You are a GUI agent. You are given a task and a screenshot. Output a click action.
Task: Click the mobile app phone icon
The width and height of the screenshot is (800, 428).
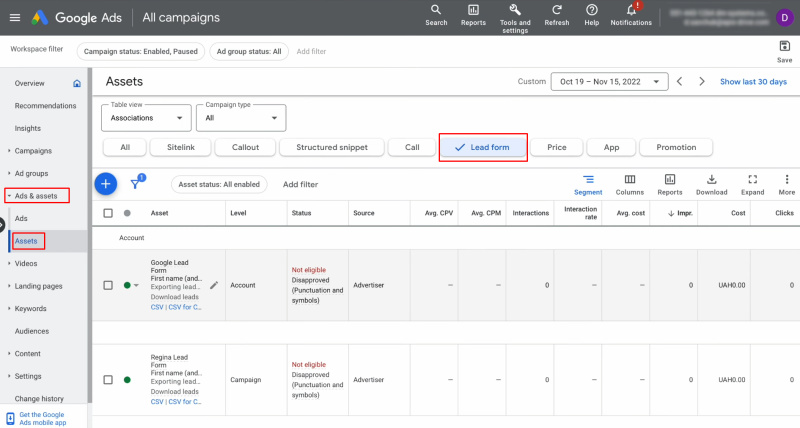(10, 419)
